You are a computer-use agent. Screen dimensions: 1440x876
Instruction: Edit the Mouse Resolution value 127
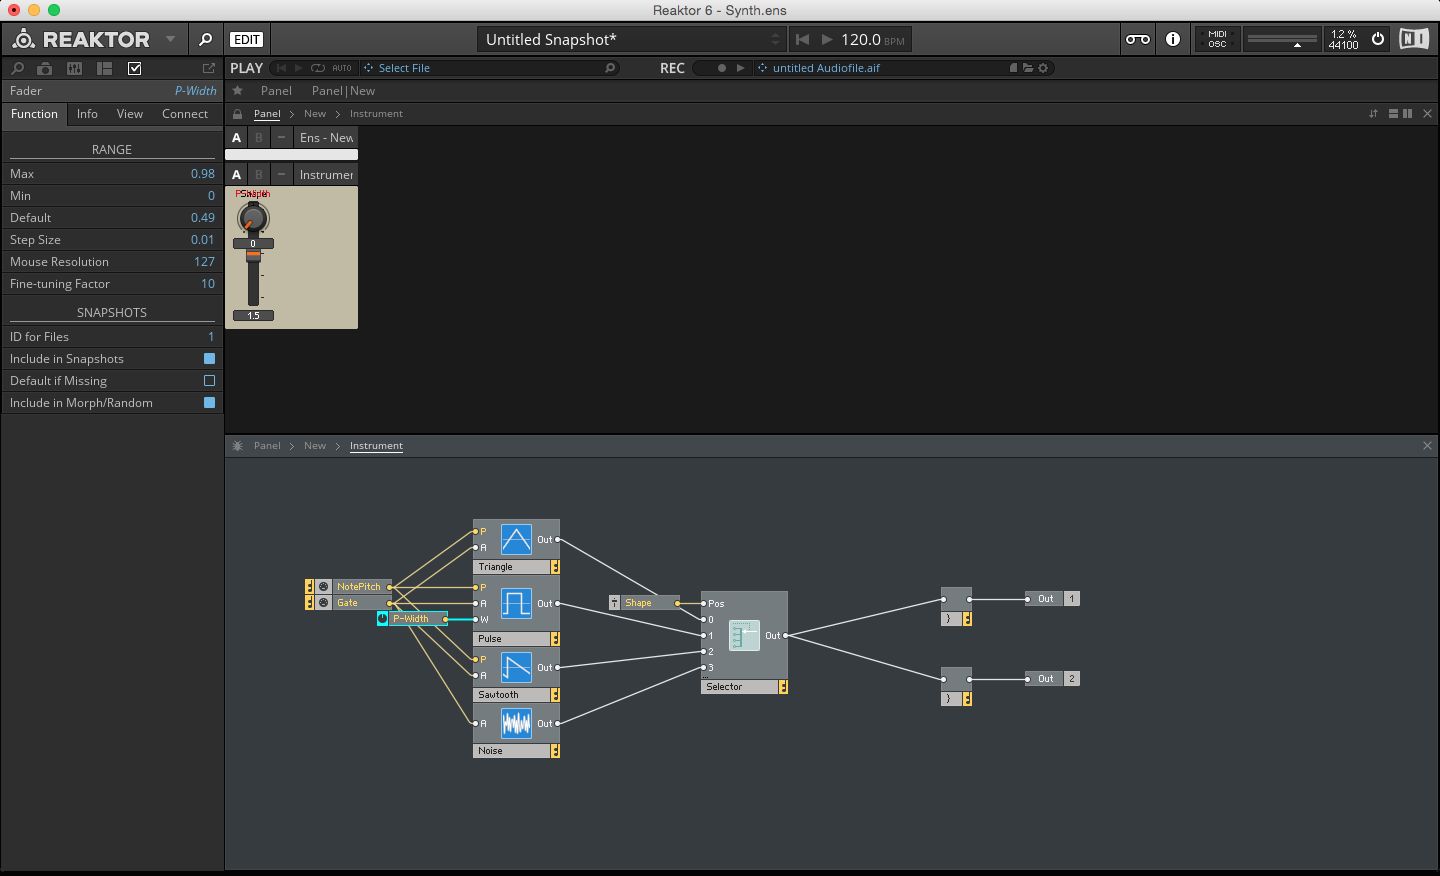tap(204, 262)
